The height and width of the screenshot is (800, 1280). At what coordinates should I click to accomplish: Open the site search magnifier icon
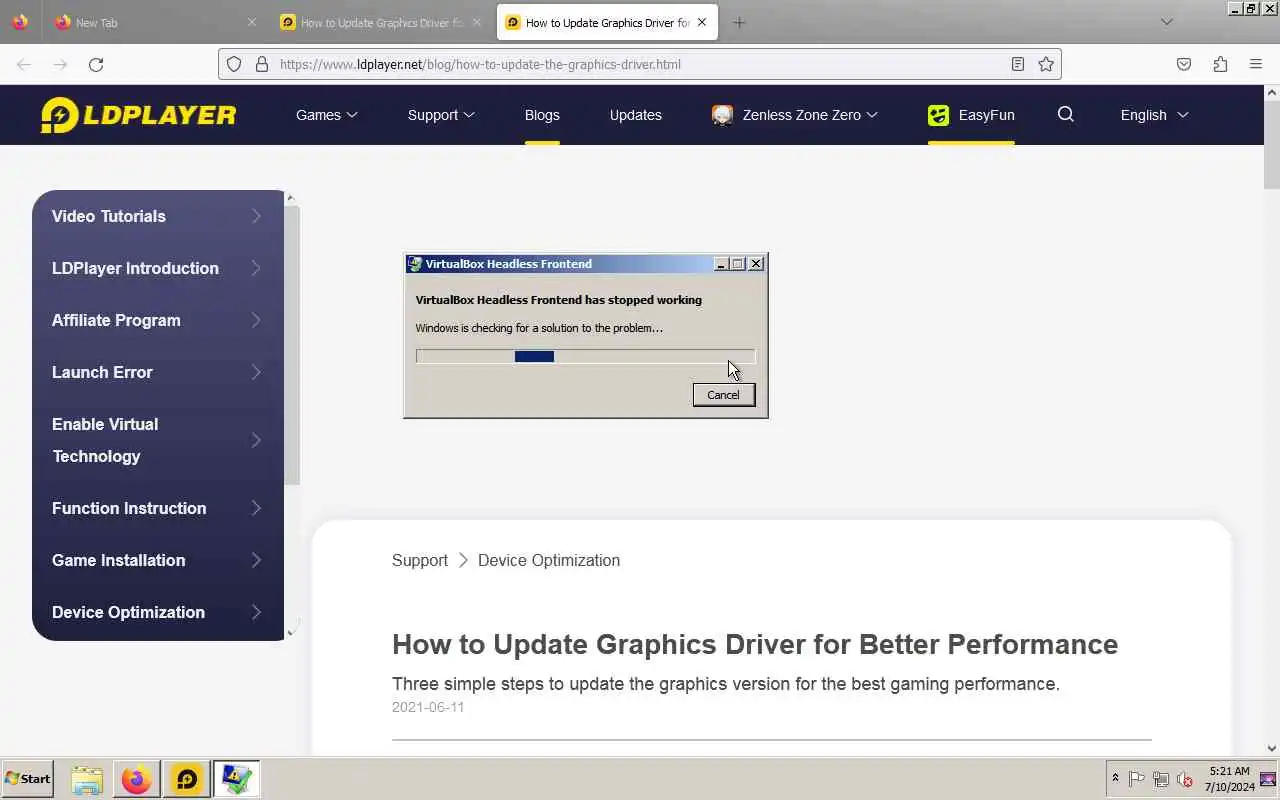(1066, 115)
